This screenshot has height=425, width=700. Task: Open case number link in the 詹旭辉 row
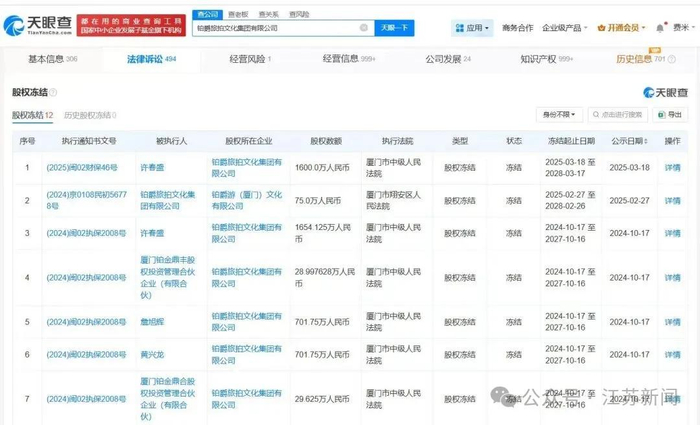click(86, 322)
